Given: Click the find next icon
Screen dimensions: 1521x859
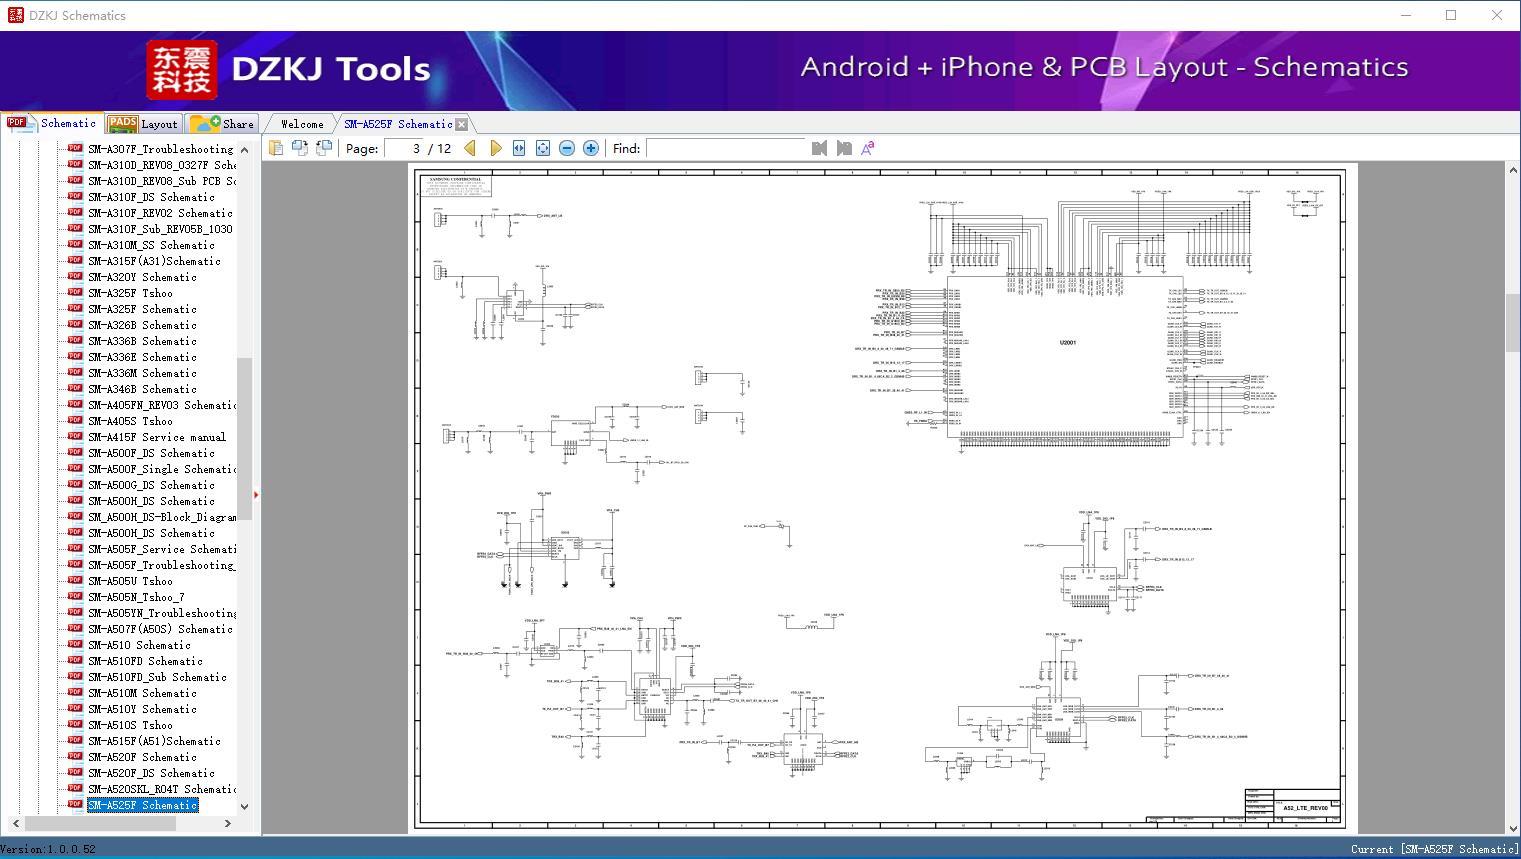Looking at the screenshot, I should (844, 148).
